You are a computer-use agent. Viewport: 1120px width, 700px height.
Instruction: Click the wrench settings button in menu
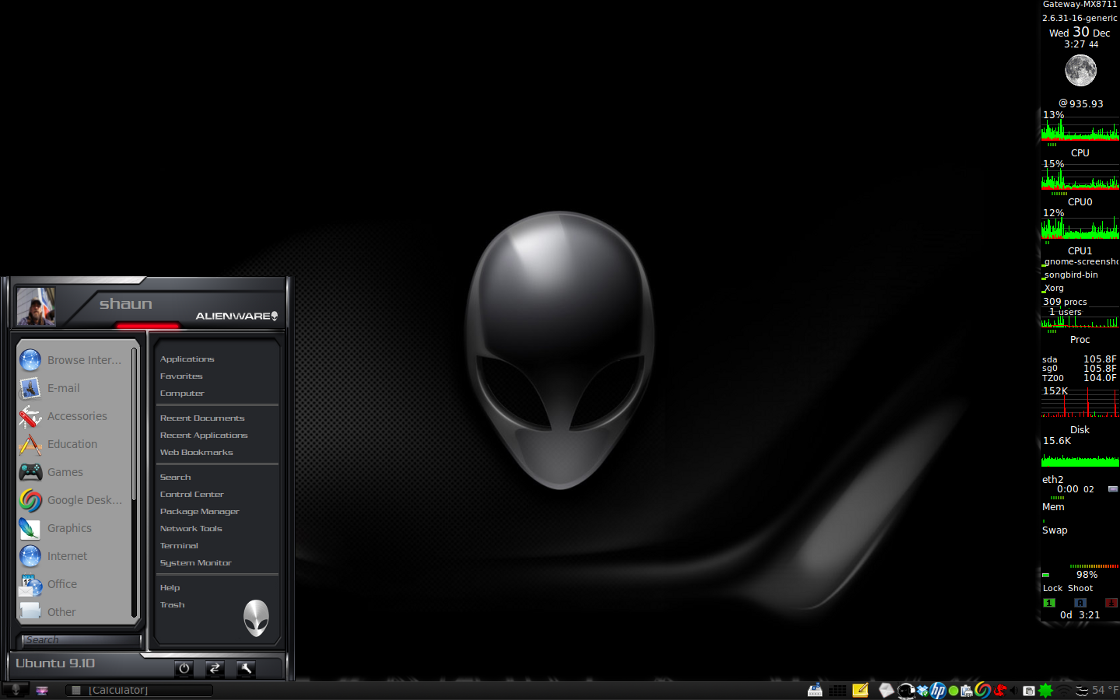point(245,669)
